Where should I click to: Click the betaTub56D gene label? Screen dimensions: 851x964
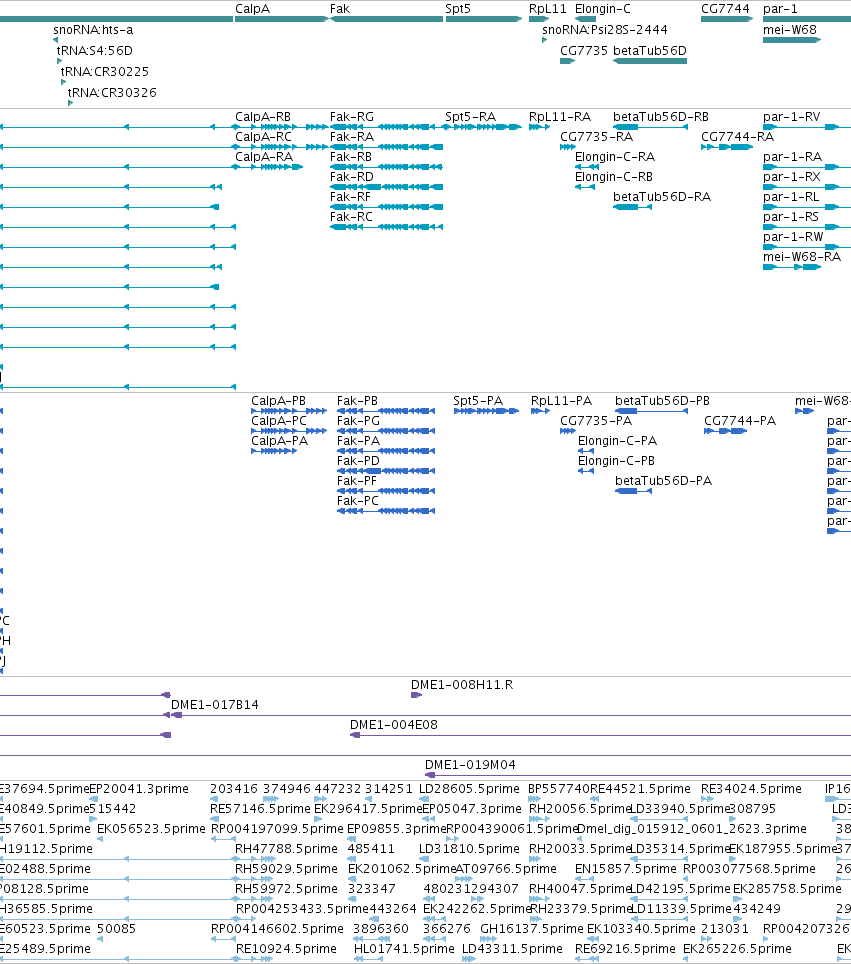[650, 50]
